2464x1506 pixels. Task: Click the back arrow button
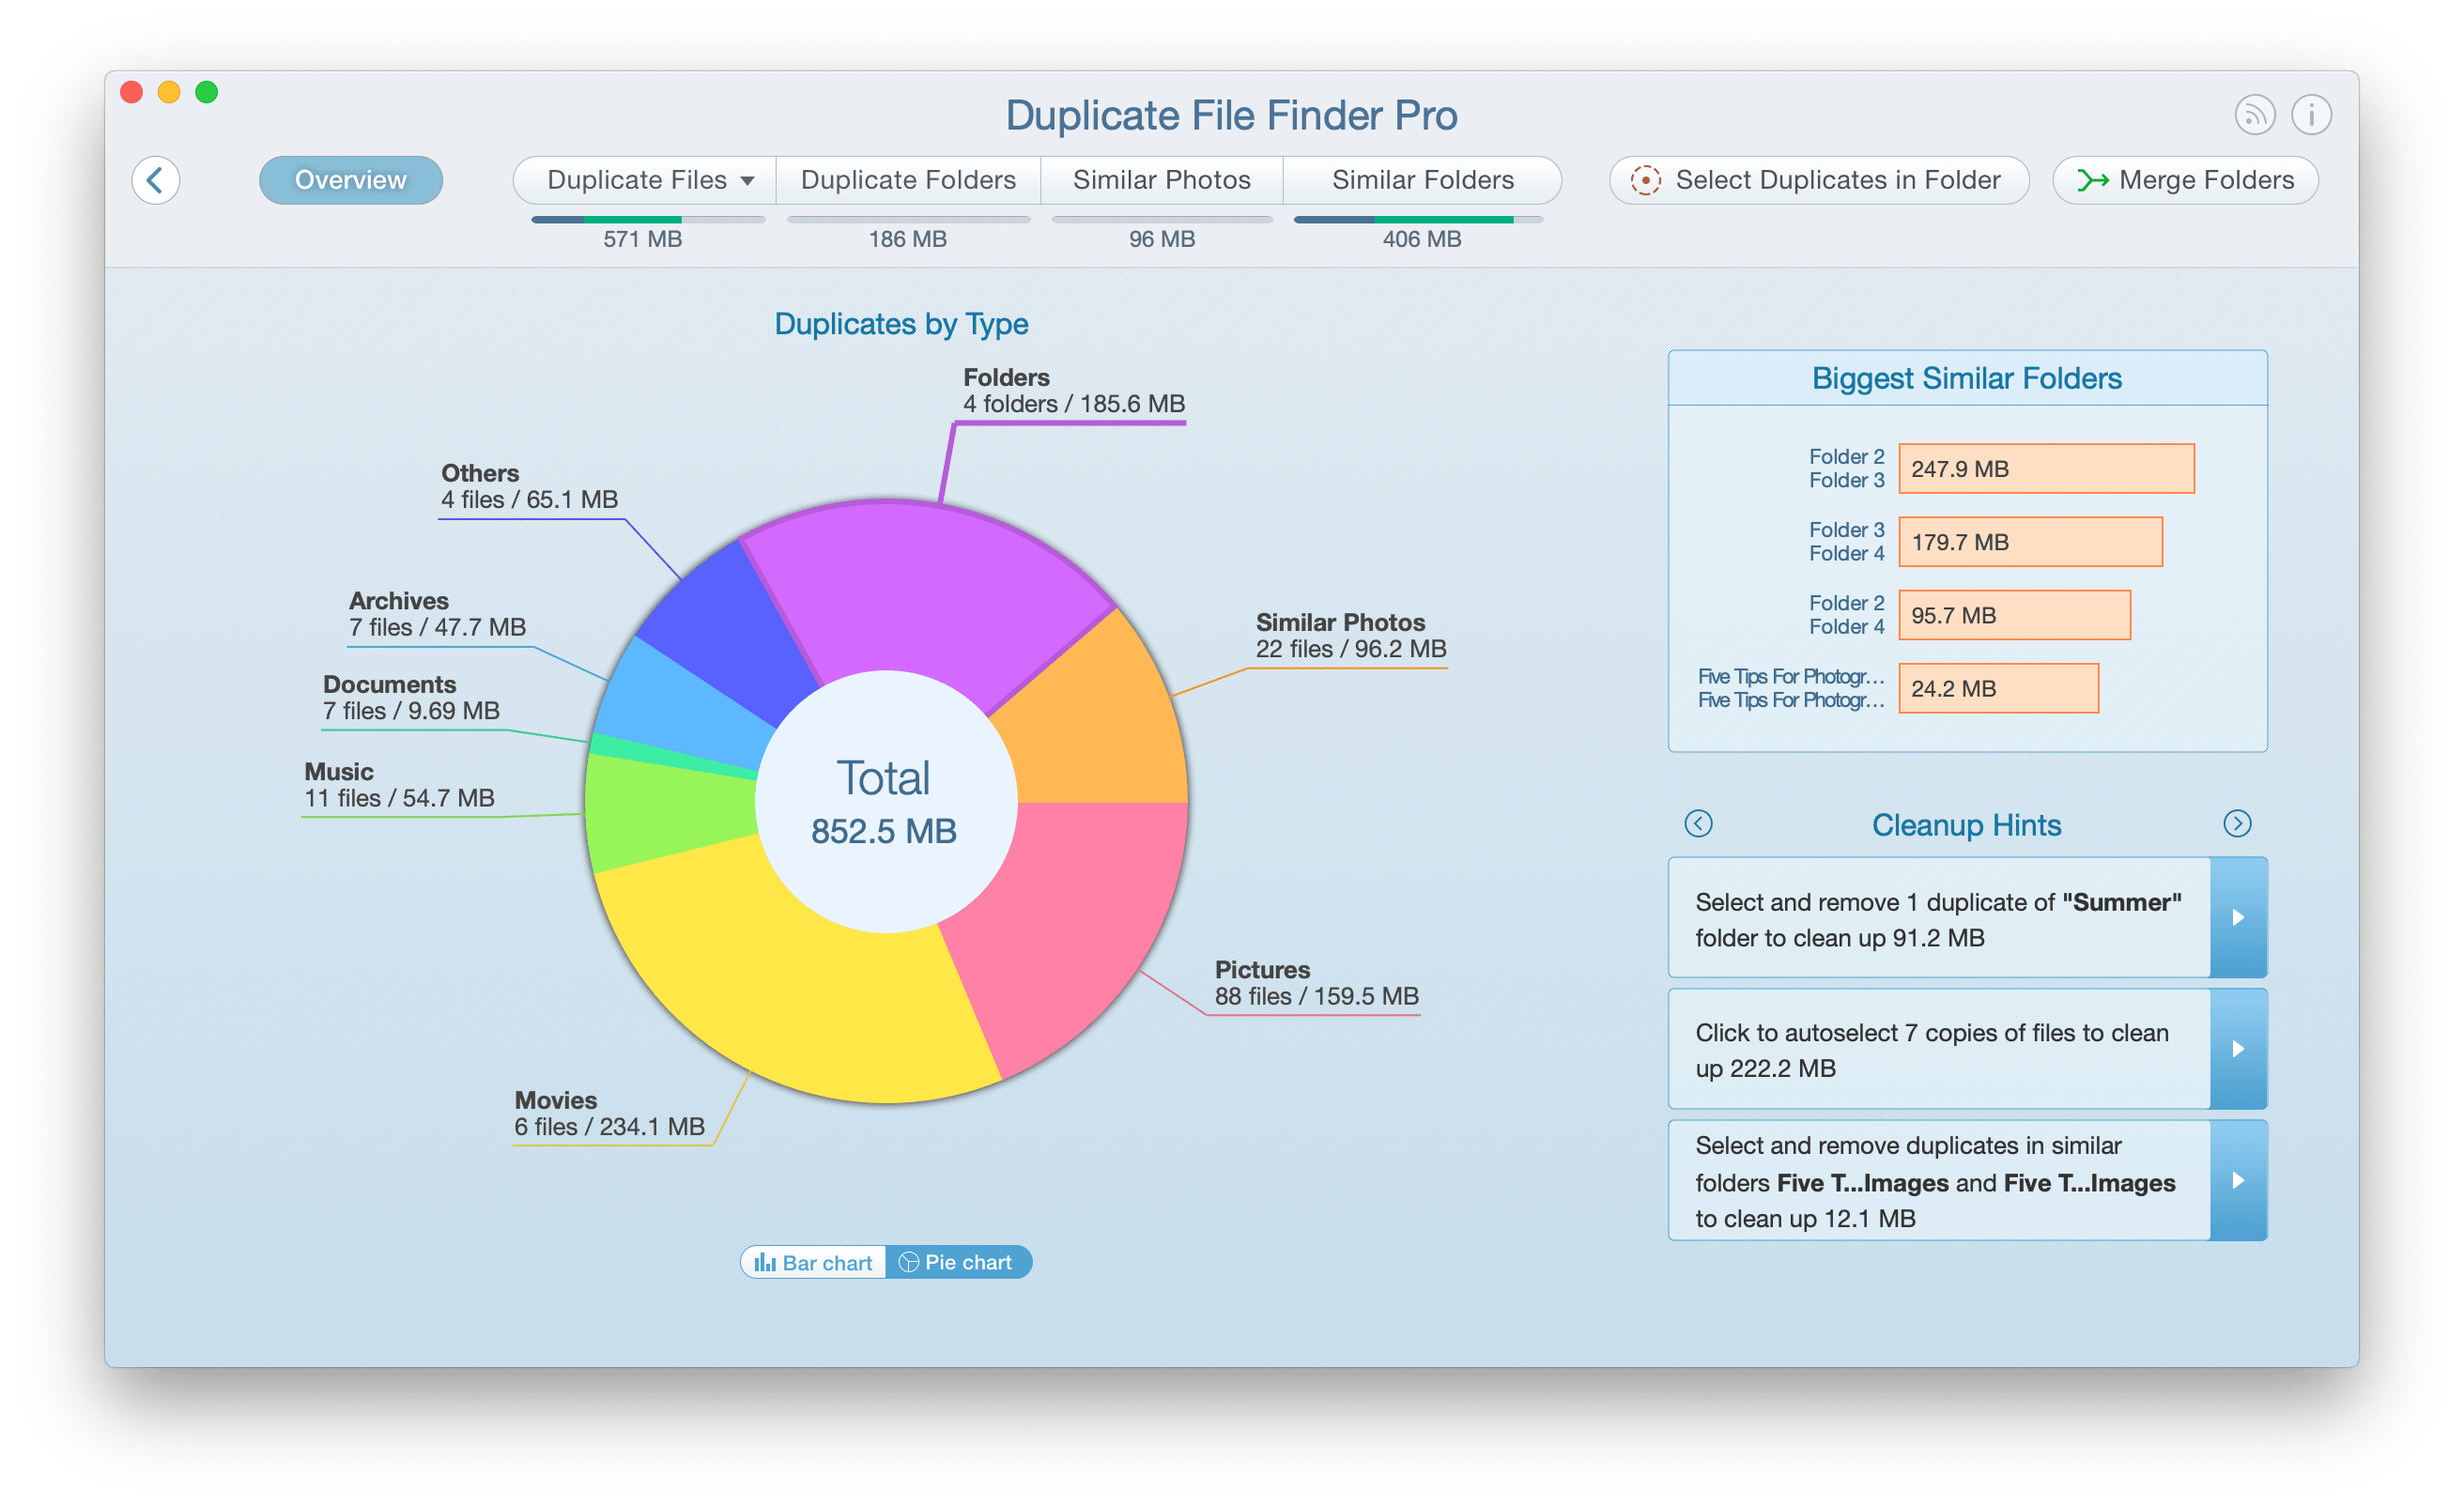click(156, 180)
